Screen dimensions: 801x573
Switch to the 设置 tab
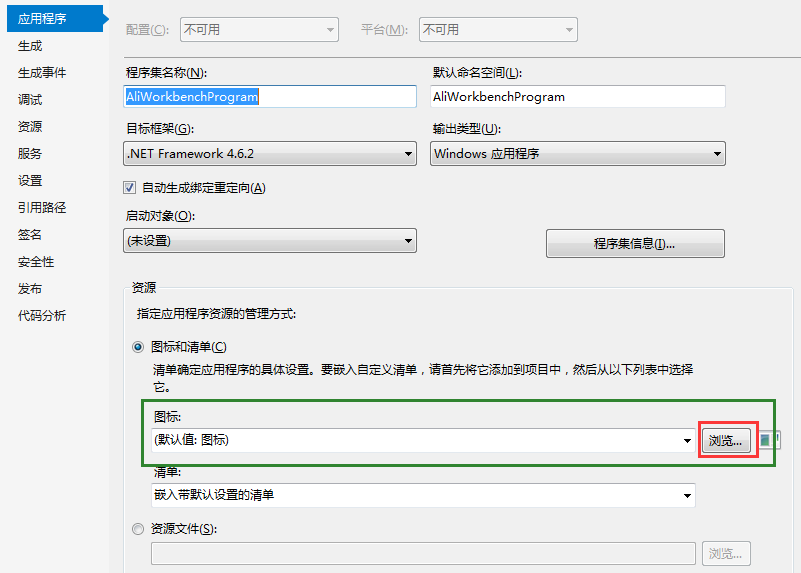(30, 181)
